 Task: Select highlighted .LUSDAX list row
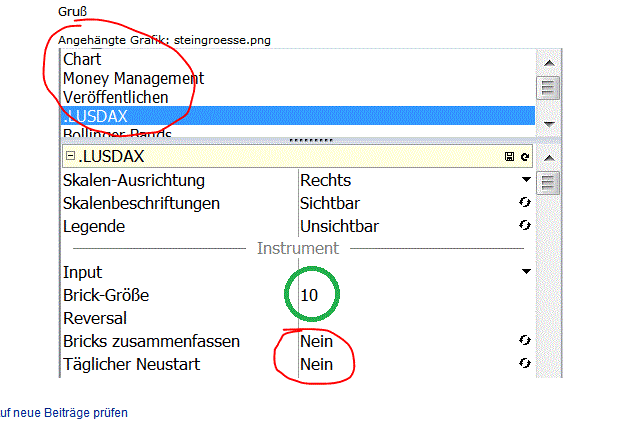click(298, 116)
